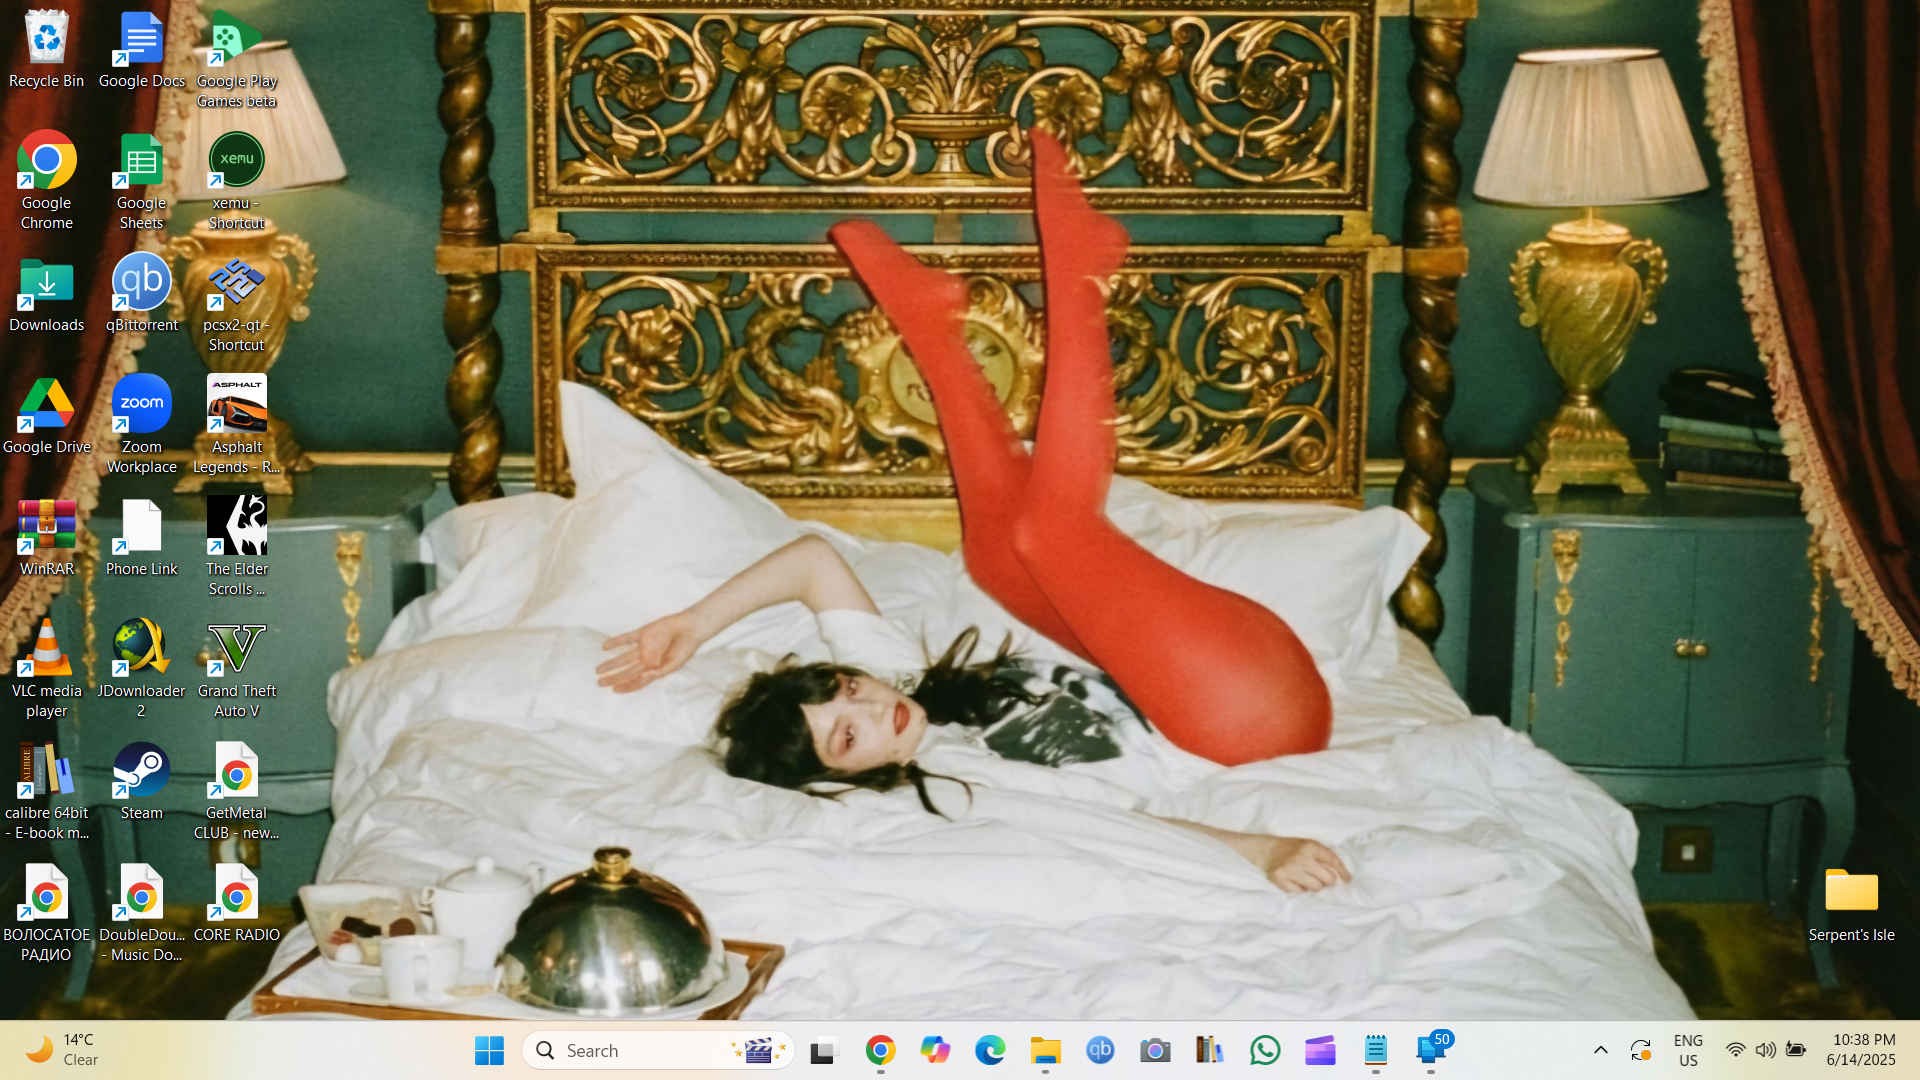Open DoubleDou... Music Do... shortcut
The width and height of the screenshot is (1920, 1080).
pos(141,914)
